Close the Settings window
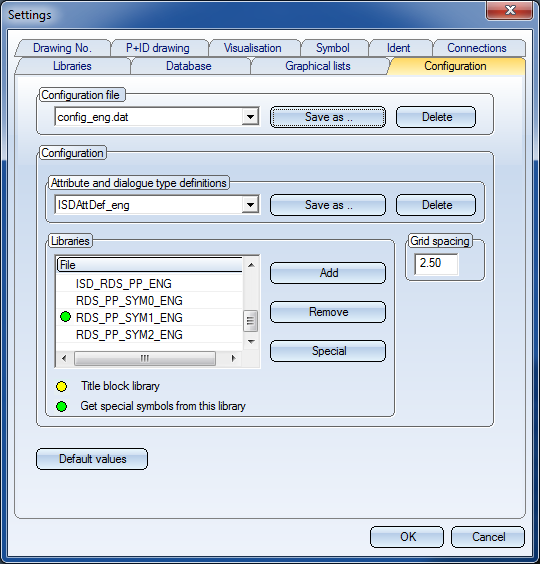This screenshot has width=540, height=564. coord(509,10)
